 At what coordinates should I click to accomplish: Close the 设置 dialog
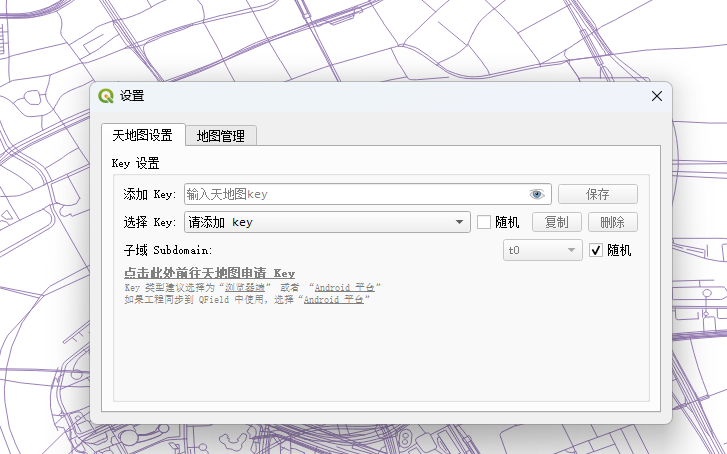click(x=657, y=96)
